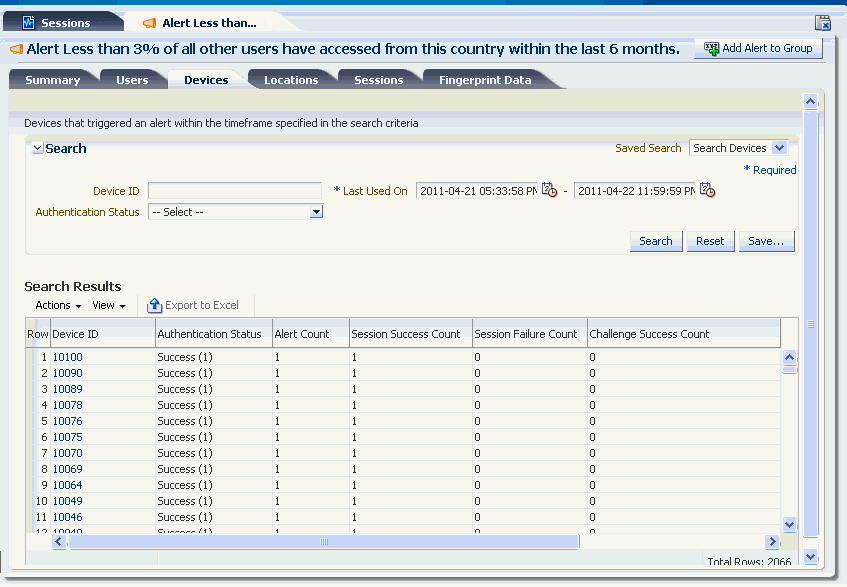This screenshot has width=847, height=587.
Task: Click the horizontal scrollbar right arrow
Action: [771, 540]
